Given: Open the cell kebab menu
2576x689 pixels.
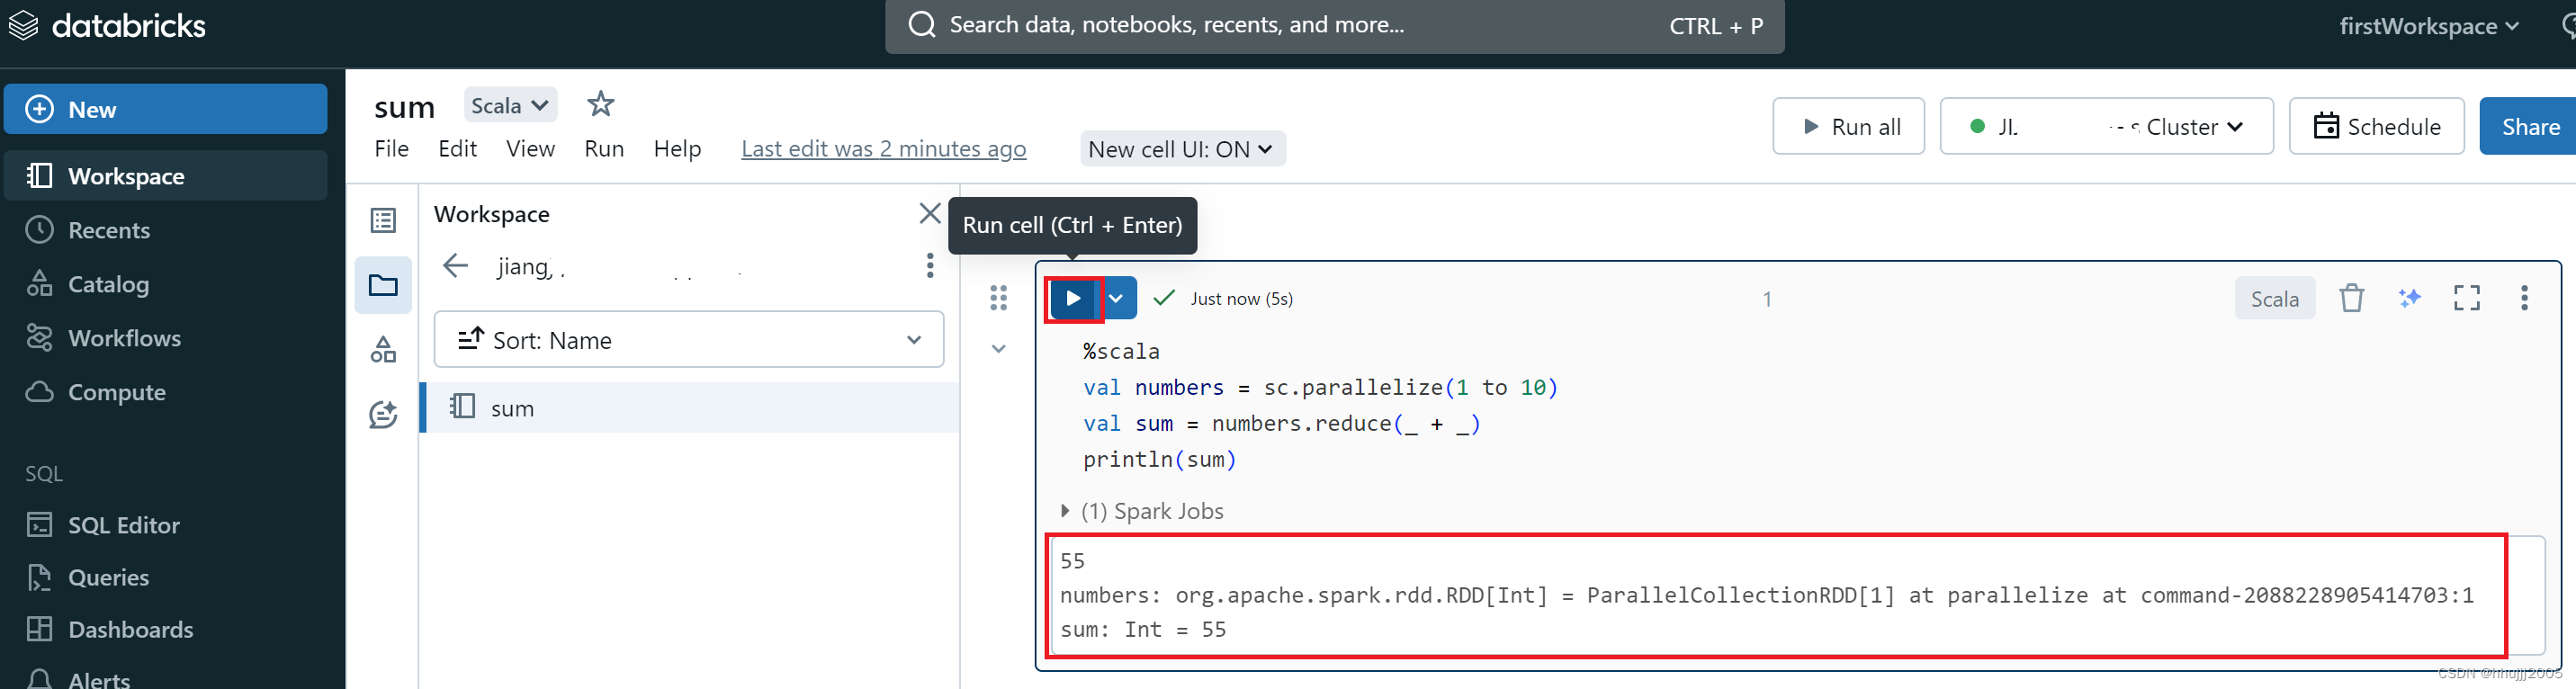Looking at the screenshot, I should pos(2524,298).
